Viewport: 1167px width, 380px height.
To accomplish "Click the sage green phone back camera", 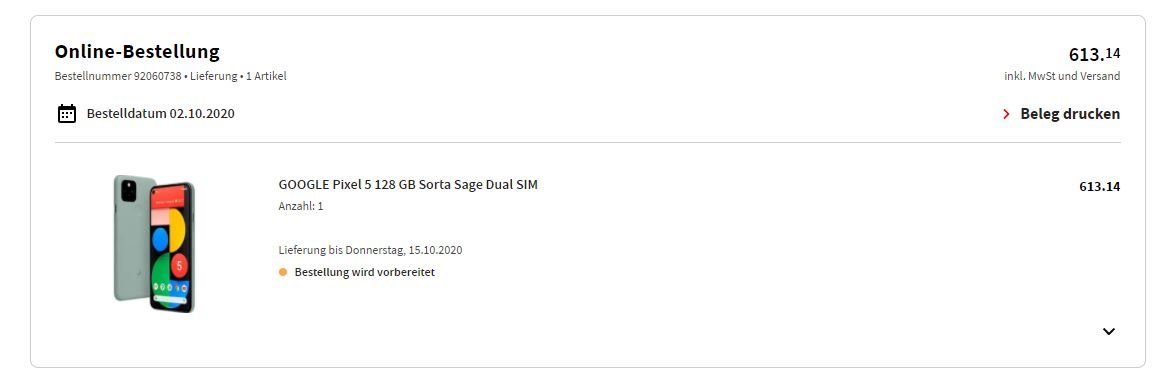I will tap(129, 192).
